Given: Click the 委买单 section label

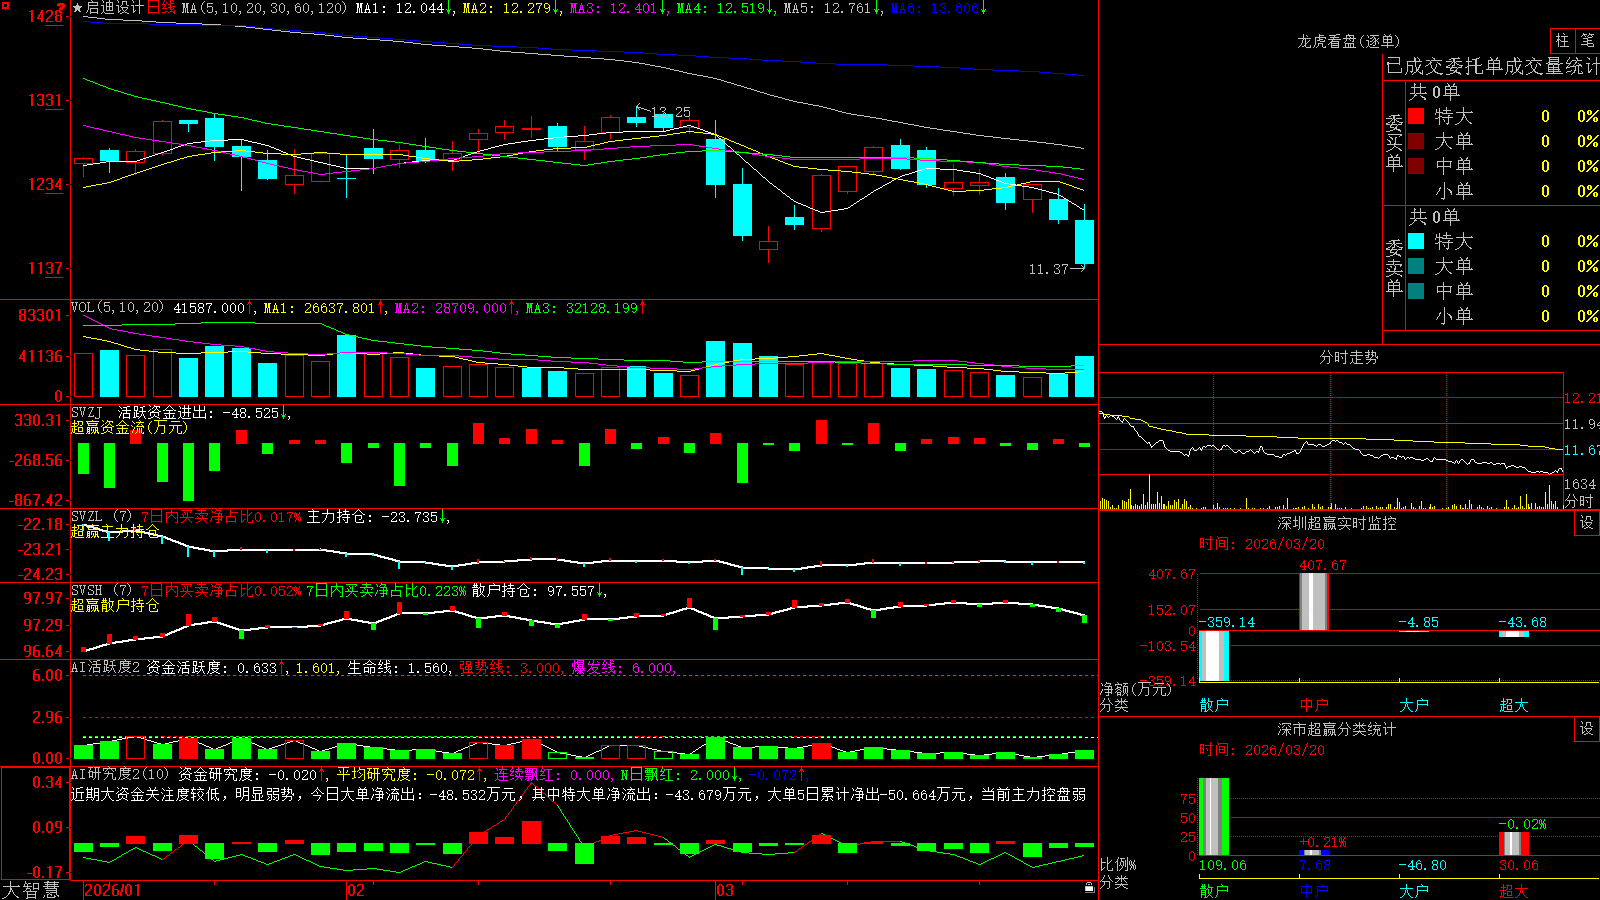Looking at the screenshot, I should point(1394,142).
